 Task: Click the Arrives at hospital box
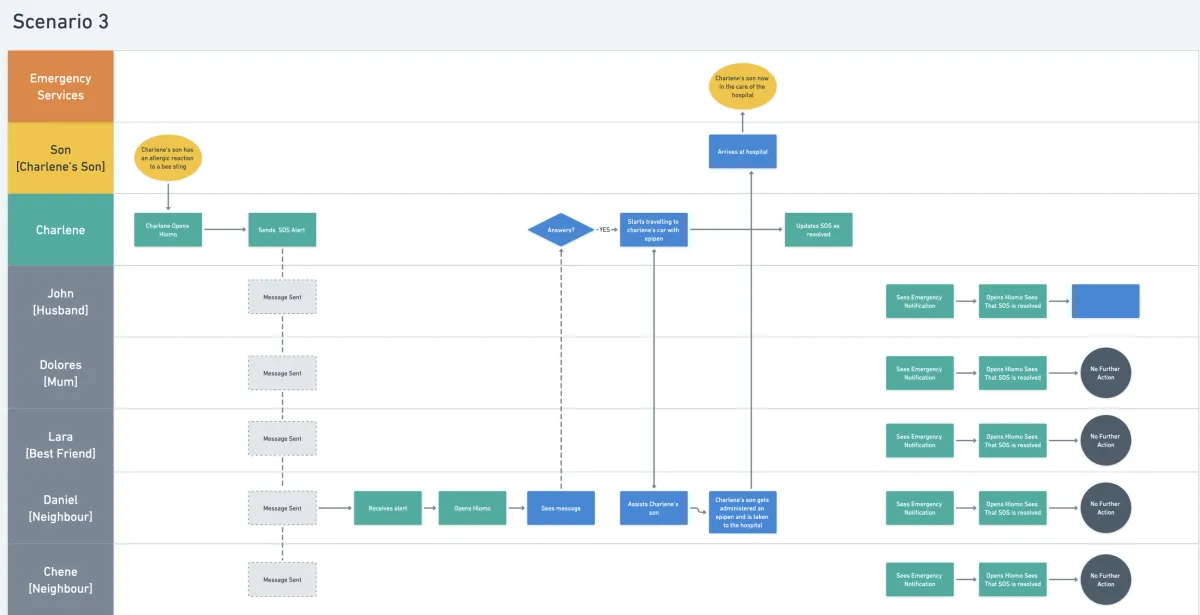743,152
